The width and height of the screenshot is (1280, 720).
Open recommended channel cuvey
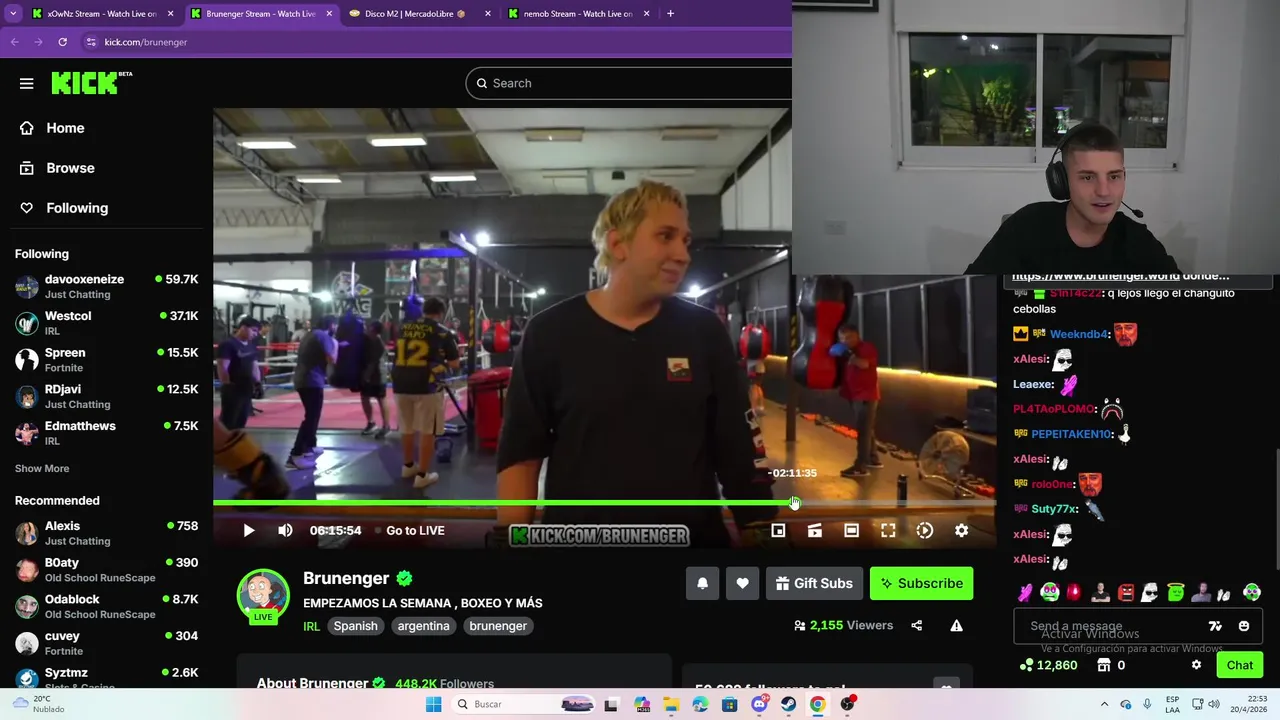[106, 643]
